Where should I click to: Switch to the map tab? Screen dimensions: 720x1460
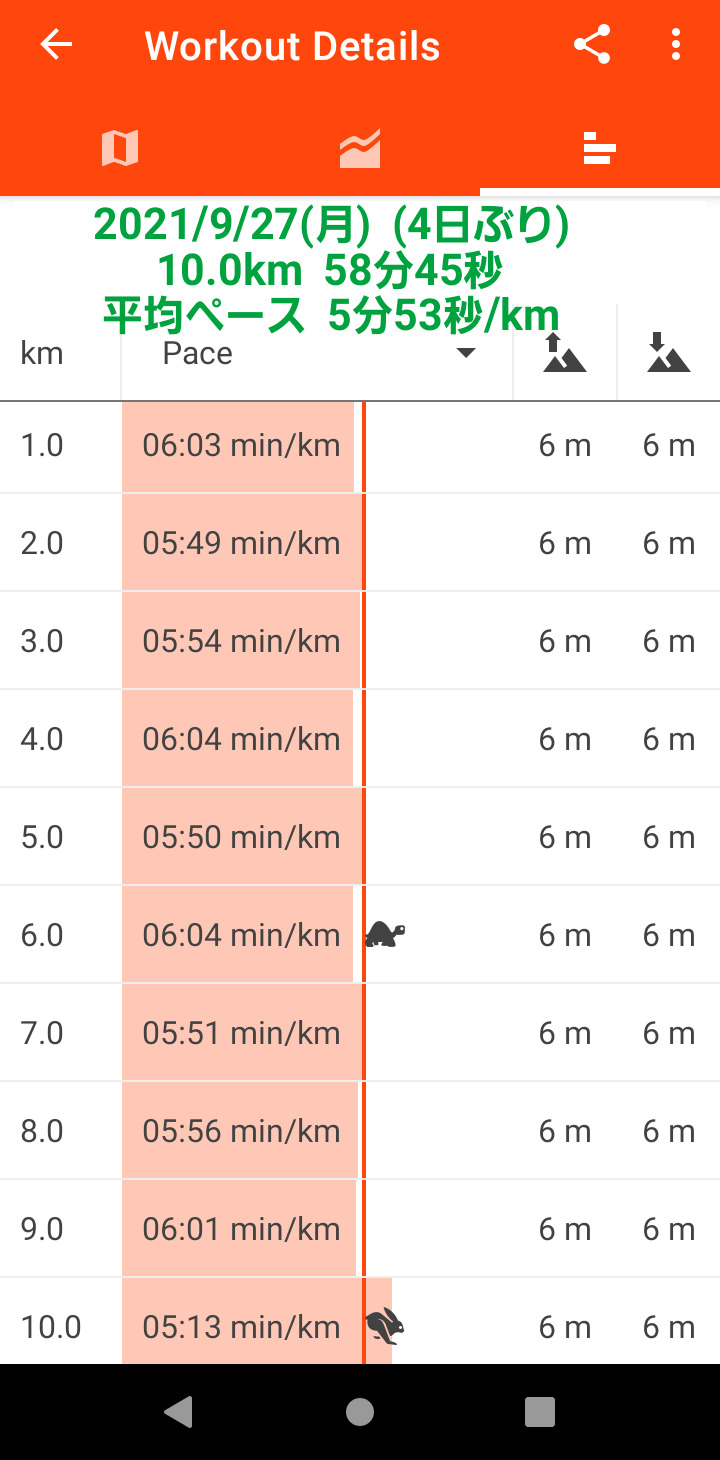(120, 149)
